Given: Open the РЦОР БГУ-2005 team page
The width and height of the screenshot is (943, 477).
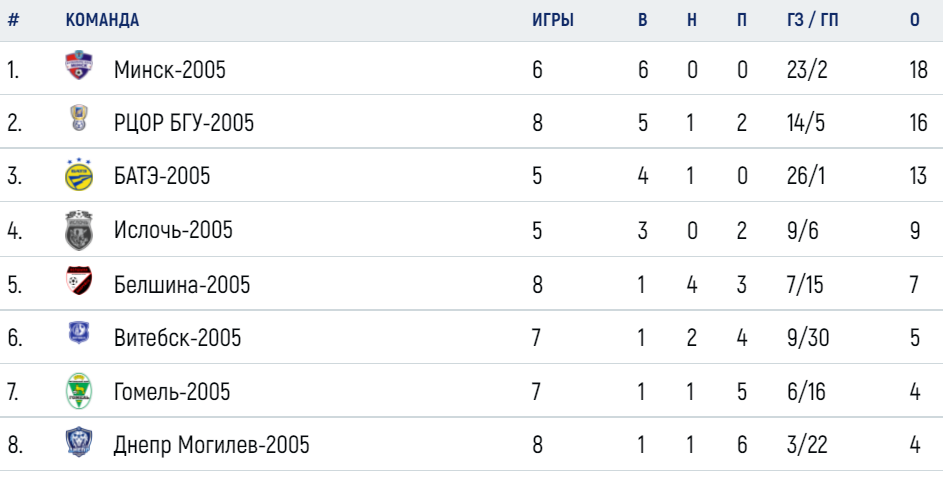Looking at the screenshot, I should 184,123.
